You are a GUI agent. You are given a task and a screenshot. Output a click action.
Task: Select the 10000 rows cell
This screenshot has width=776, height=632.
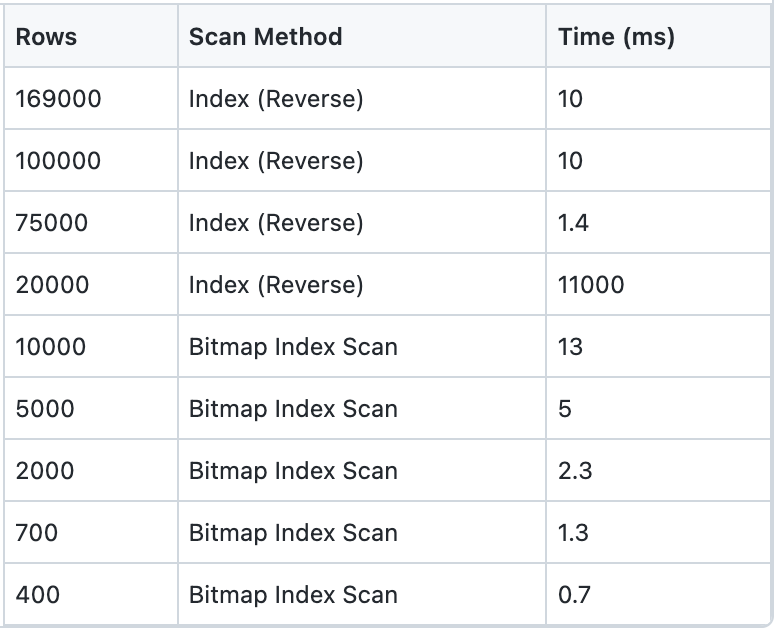pos(91,346)
